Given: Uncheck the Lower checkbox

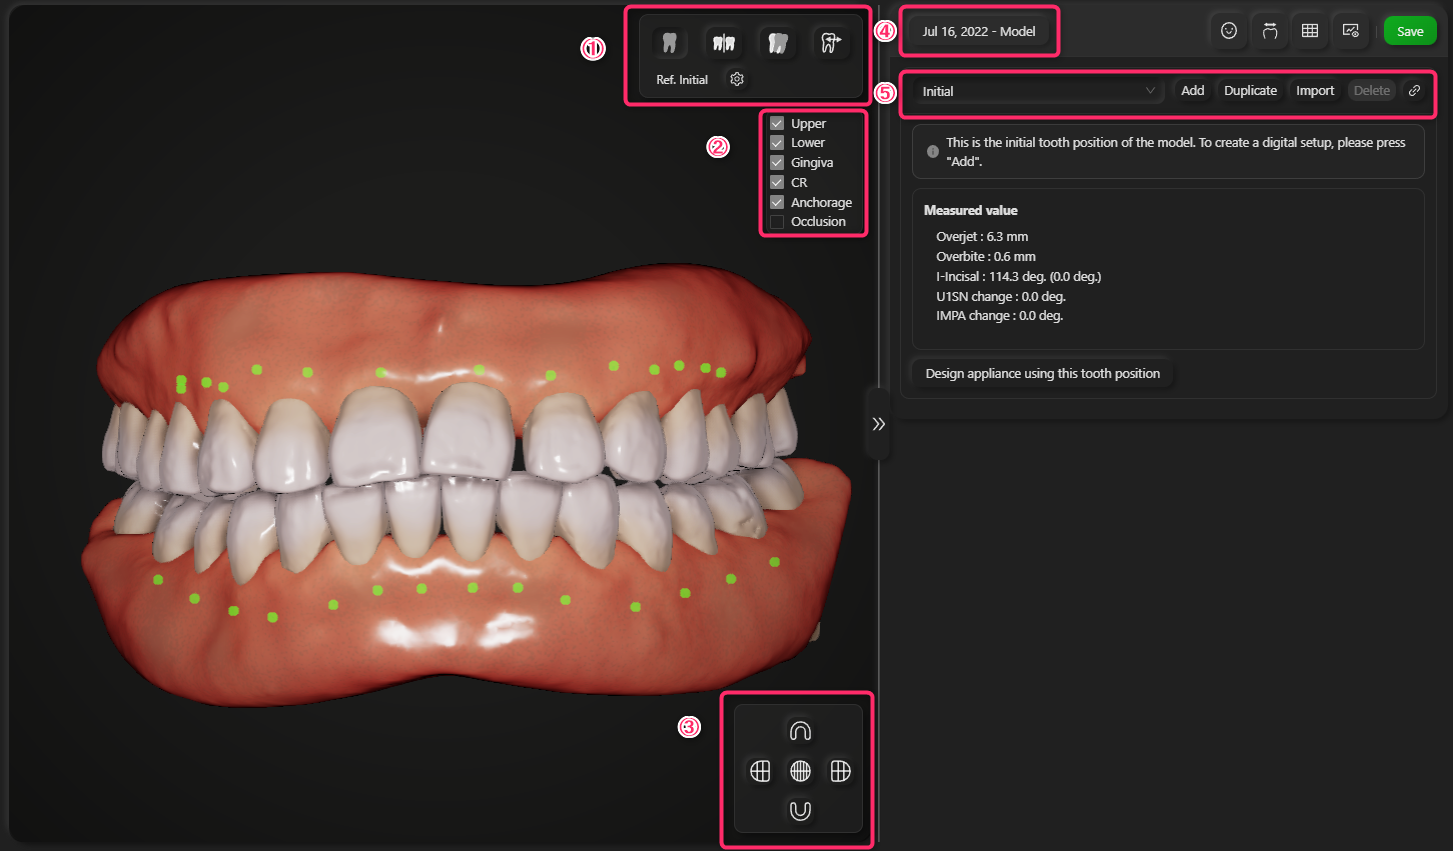Looking at the screenshot, I should tap(777, 143).
